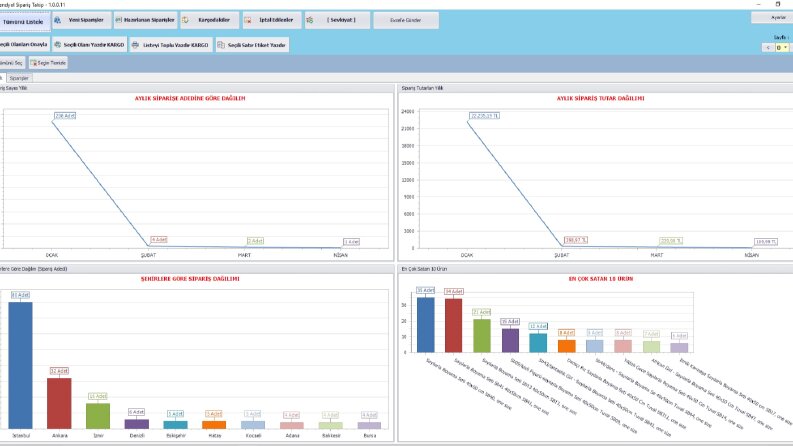Click Listeyi Toplu Yazdır KARGO printer button
The height and width of the screenshot is (446, 793).
click(171, 45)
